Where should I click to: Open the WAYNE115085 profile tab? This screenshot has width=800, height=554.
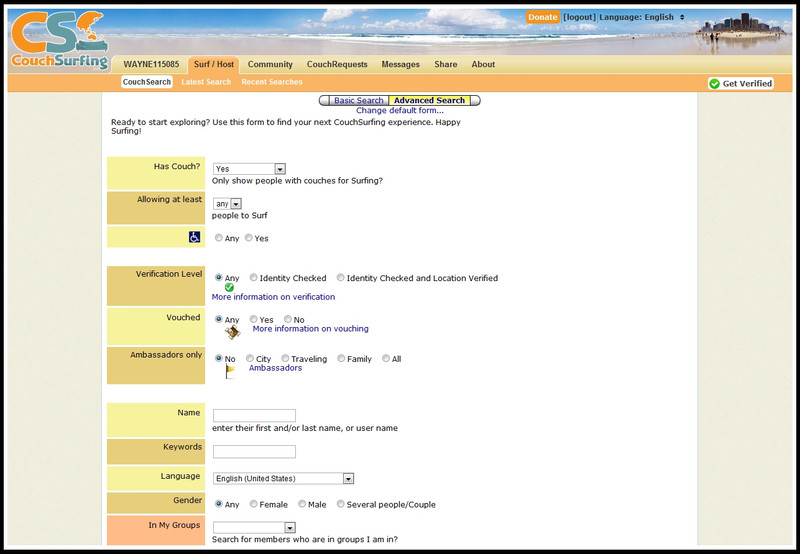[x=152, y=64]
